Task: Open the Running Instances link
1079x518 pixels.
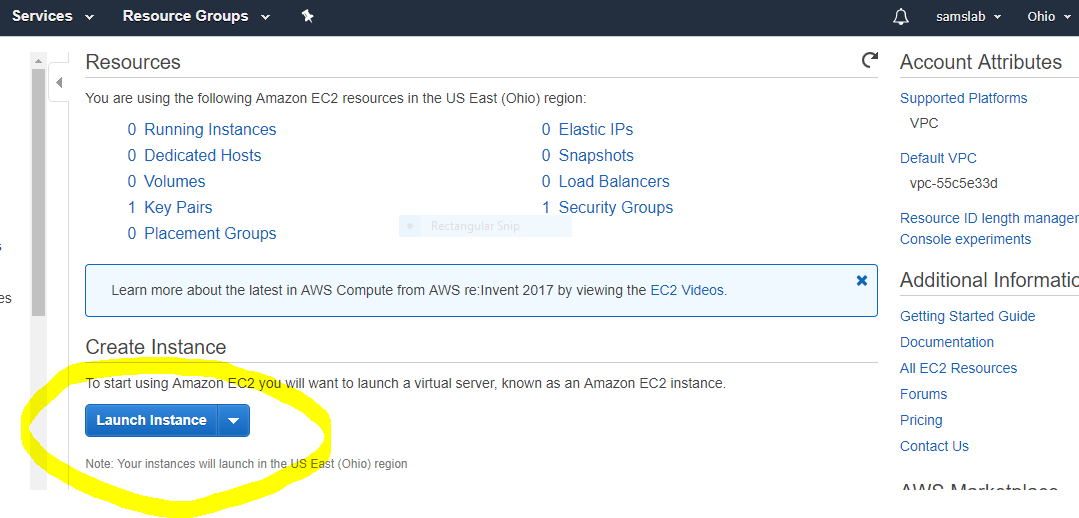Action: coord(210,129)
